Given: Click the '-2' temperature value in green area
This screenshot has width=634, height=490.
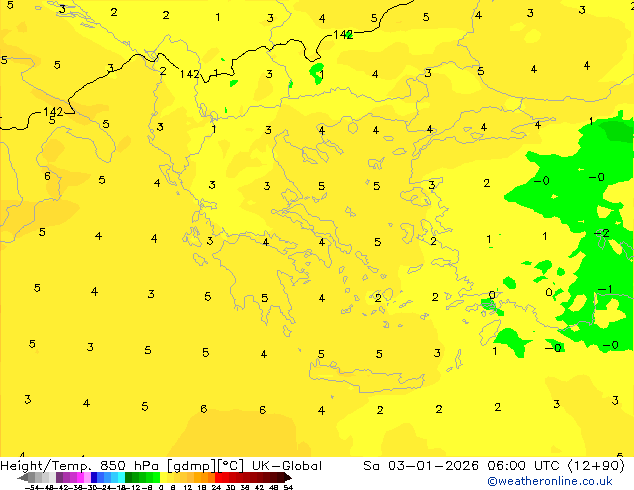Looking at the screenshot, I should (602, 233).
